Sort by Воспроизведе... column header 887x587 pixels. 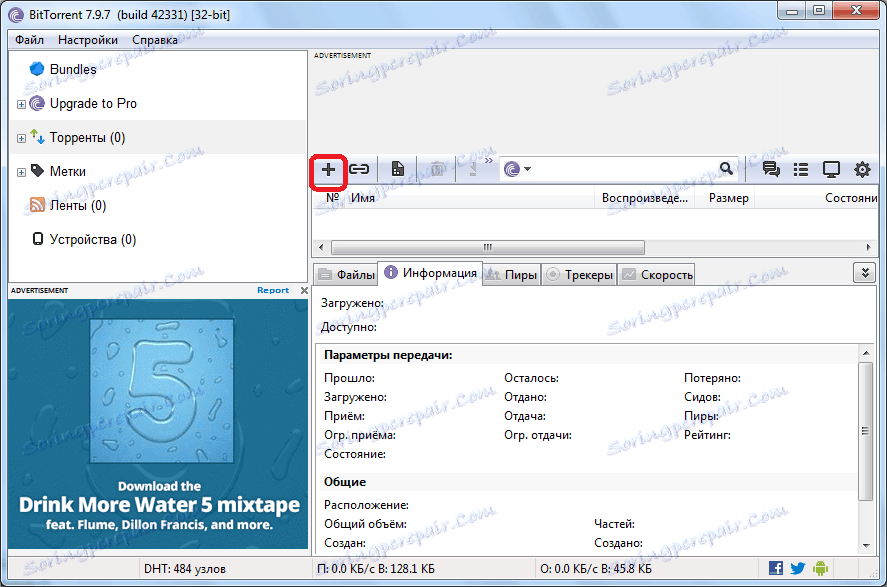coord(645,198)
